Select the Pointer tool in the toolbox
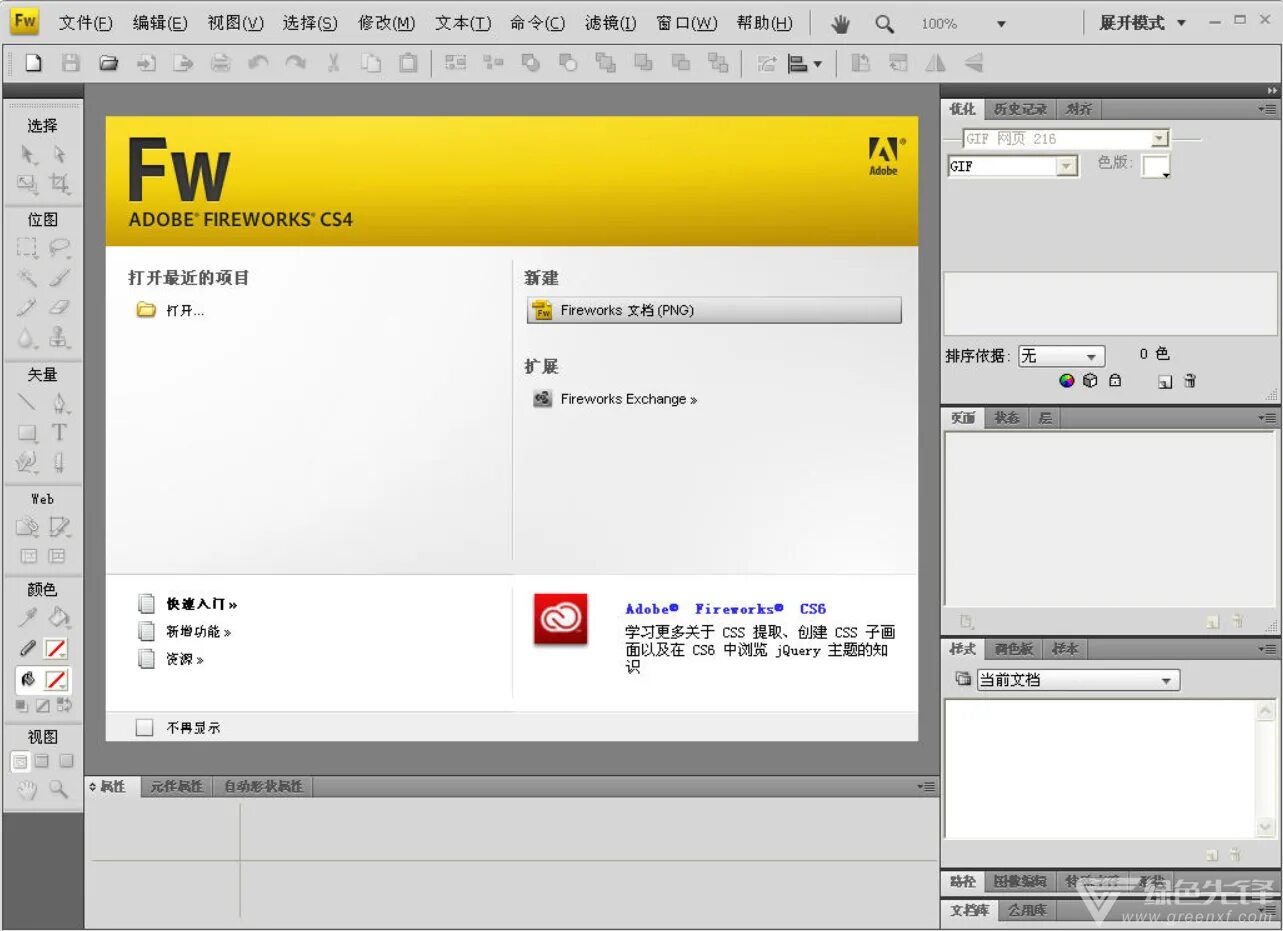Image resolution: width=1283 pixels, height=931 pixels. pos(28,155)
